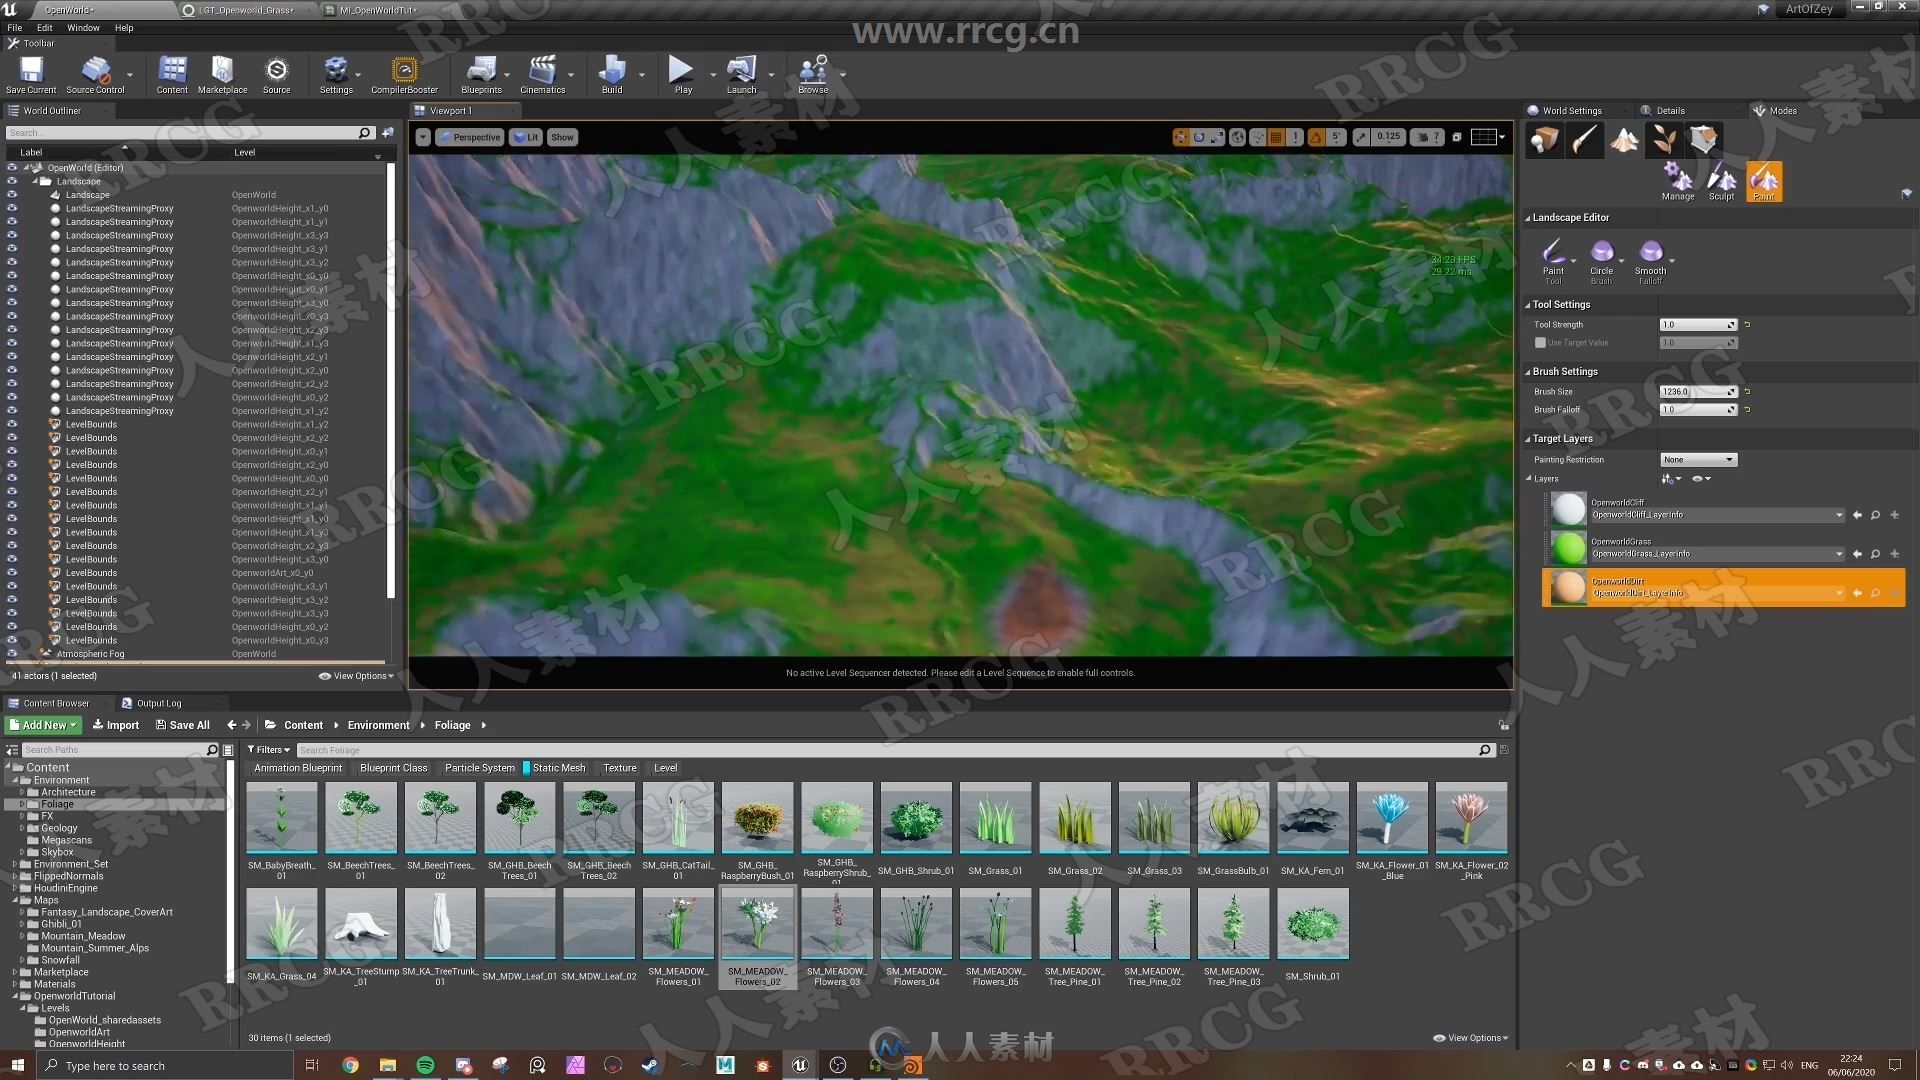Viewport: 1920px width, 1080px height.
Task: Adjust the Brush Size slider value
Action: click(x=1696, y=390)
